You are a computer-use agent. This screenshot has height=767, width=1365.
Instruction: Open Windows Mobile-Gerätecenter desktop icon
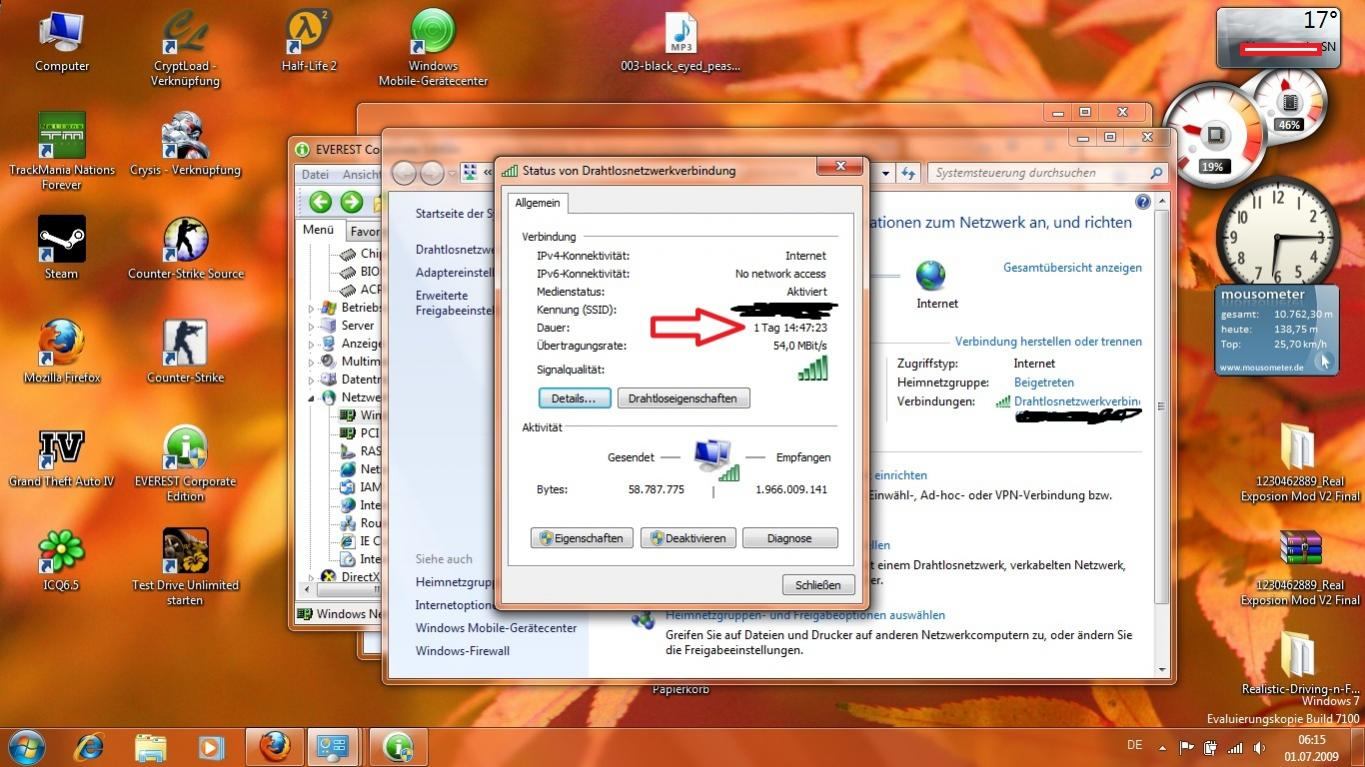pos(433,48)
